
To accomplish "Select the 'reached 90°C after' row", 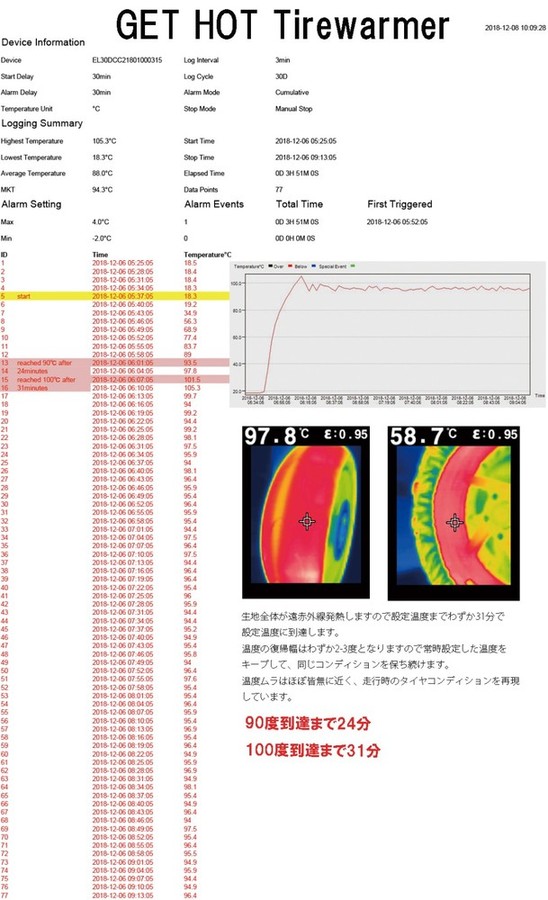I will coord(115,363).
